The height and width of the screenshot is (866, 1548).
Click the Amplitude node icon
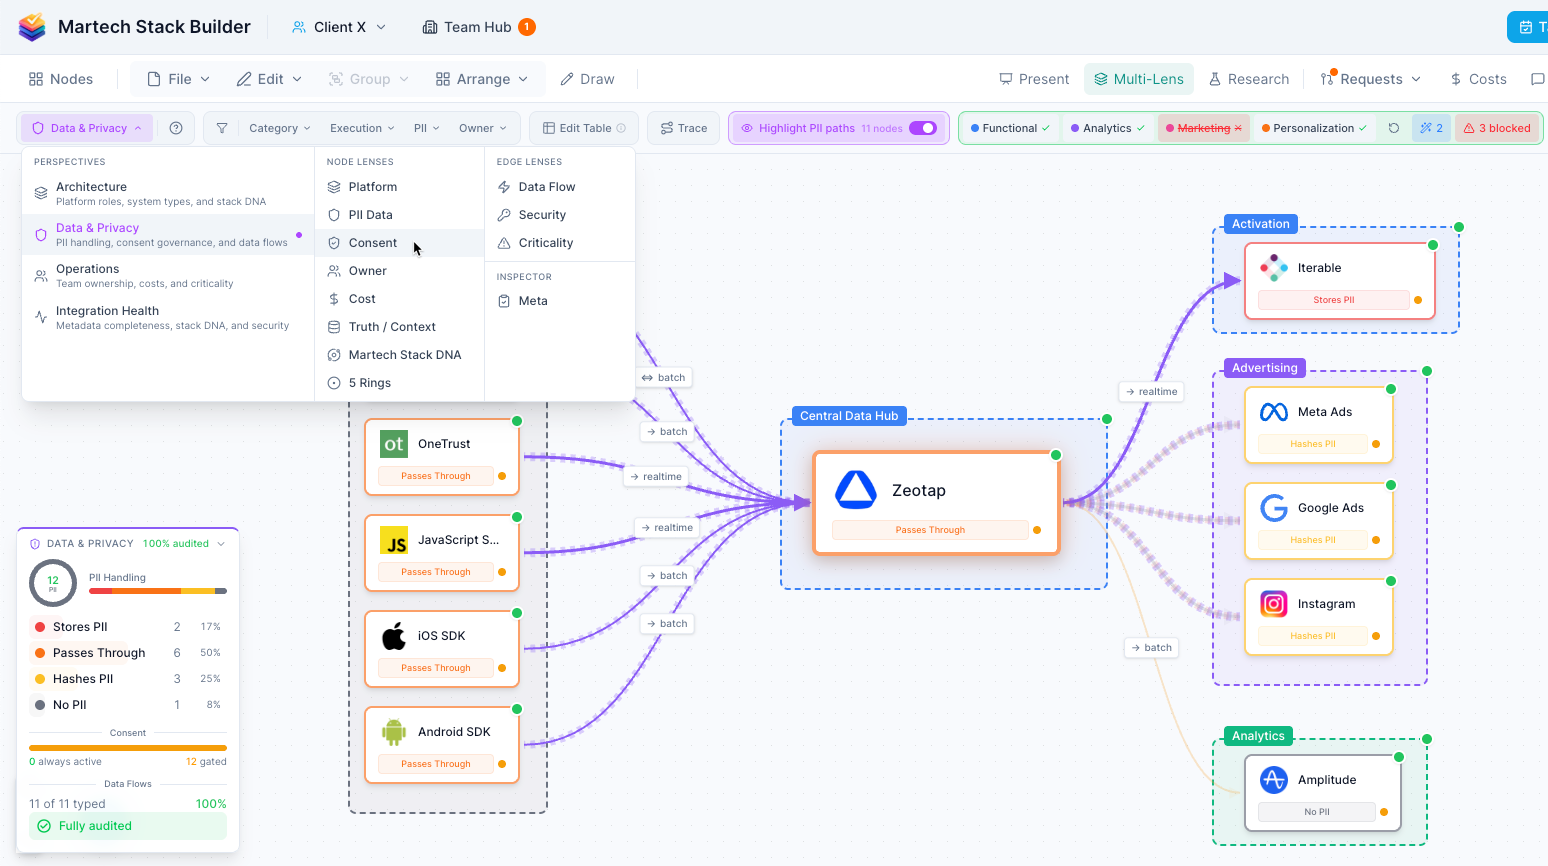(x=1274, y=780)
